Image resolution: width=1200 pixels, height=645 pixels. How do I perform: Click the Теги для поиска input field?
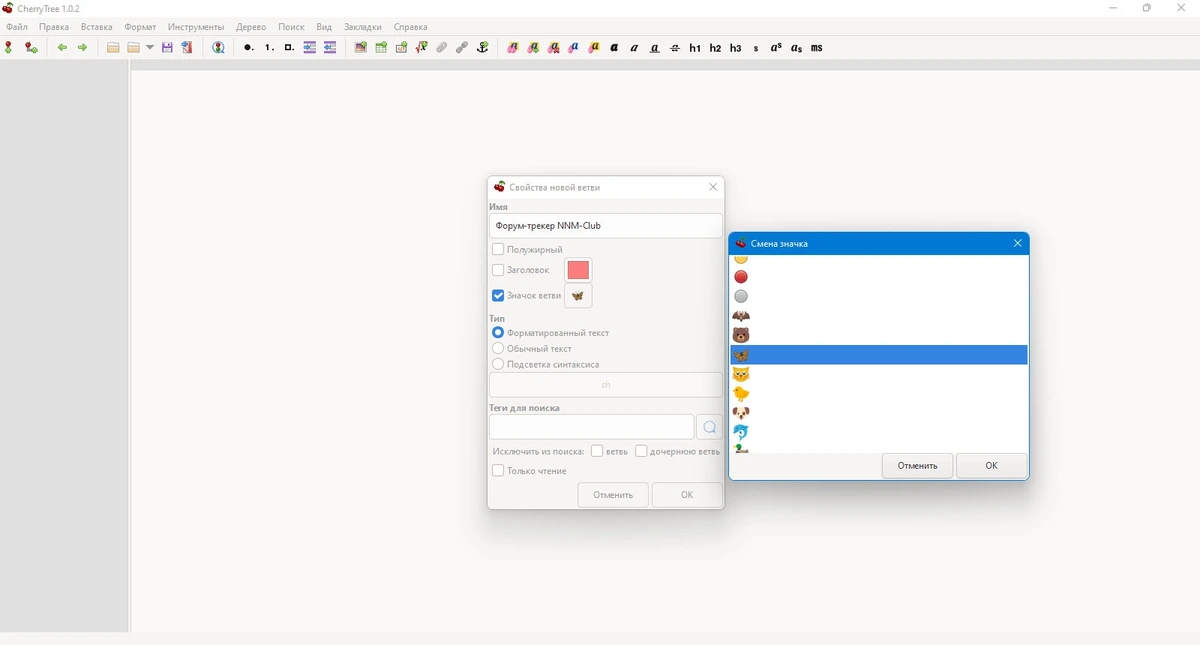coord(591,427)
